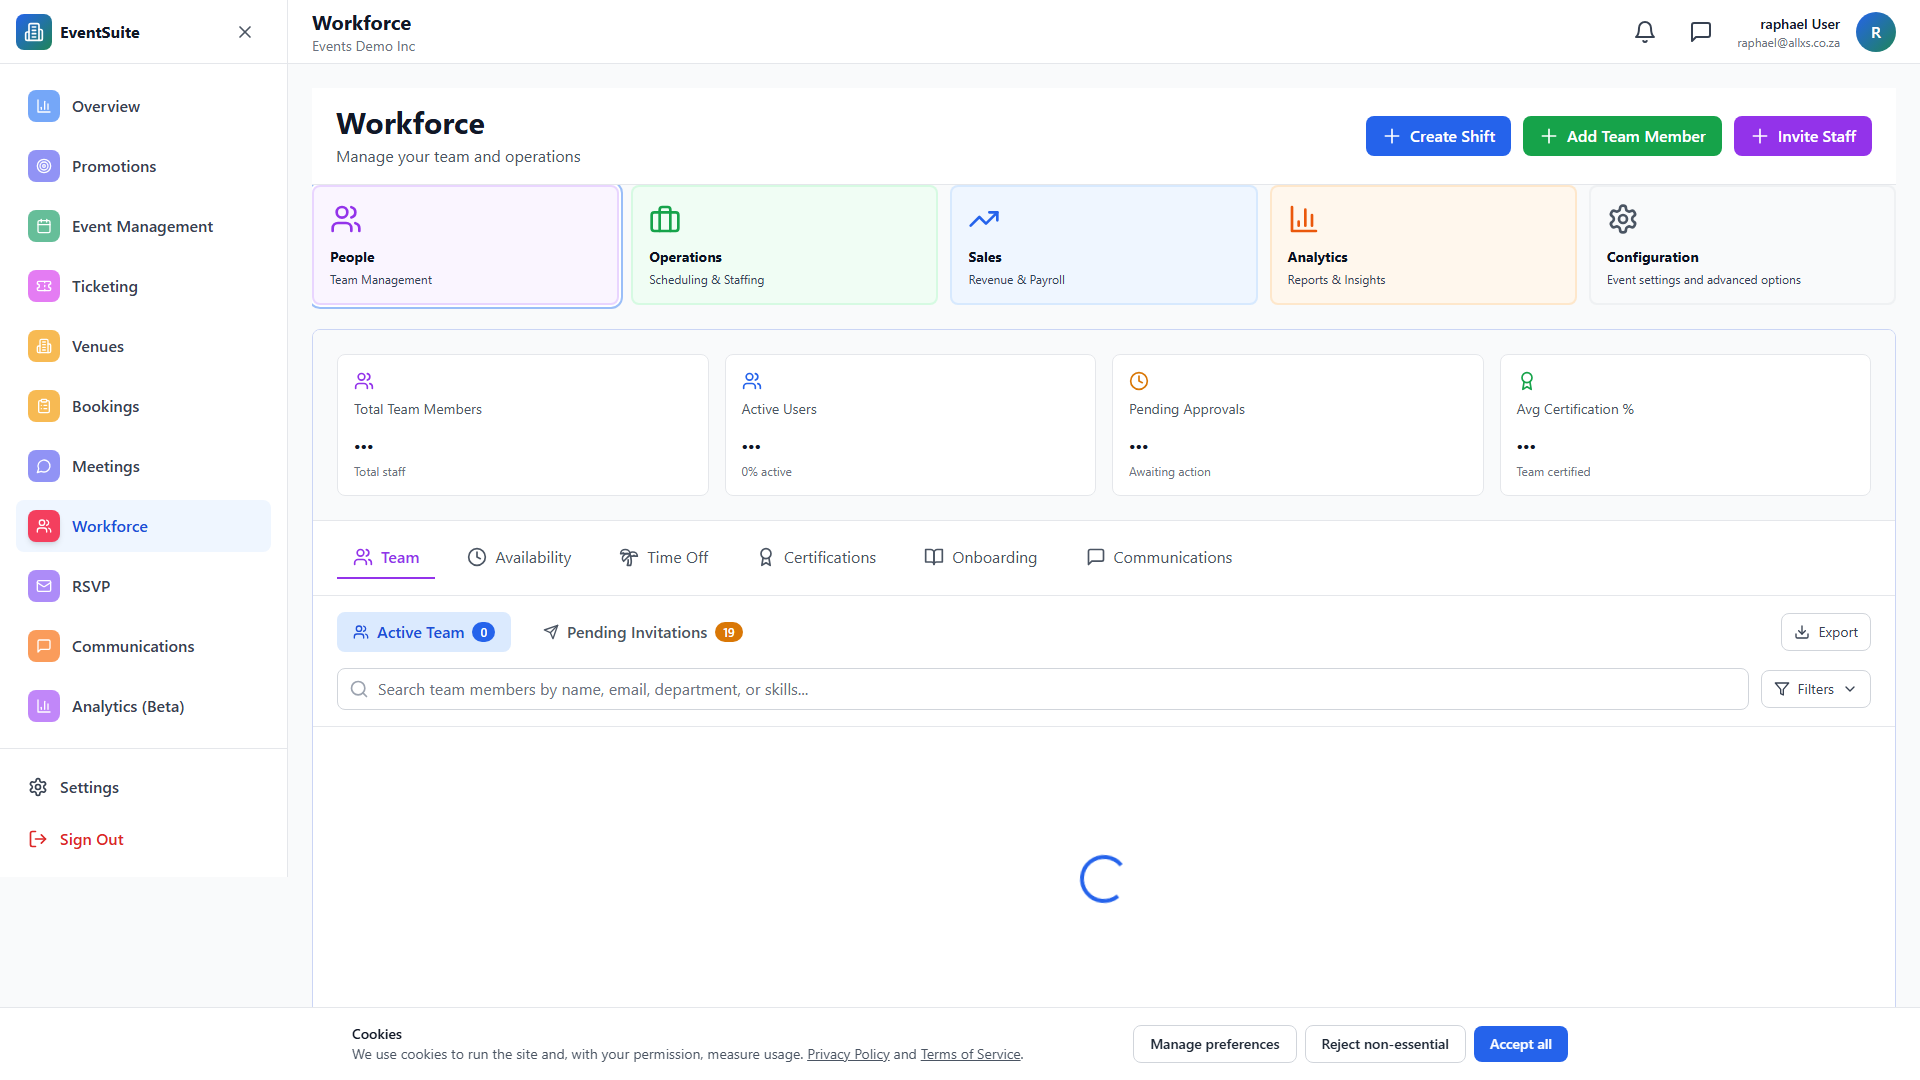Image resolution: width=1920 pixels, height=1080 pixels.
Task: Select the RSVP sidebar icon
Action: tap(43, 586)
